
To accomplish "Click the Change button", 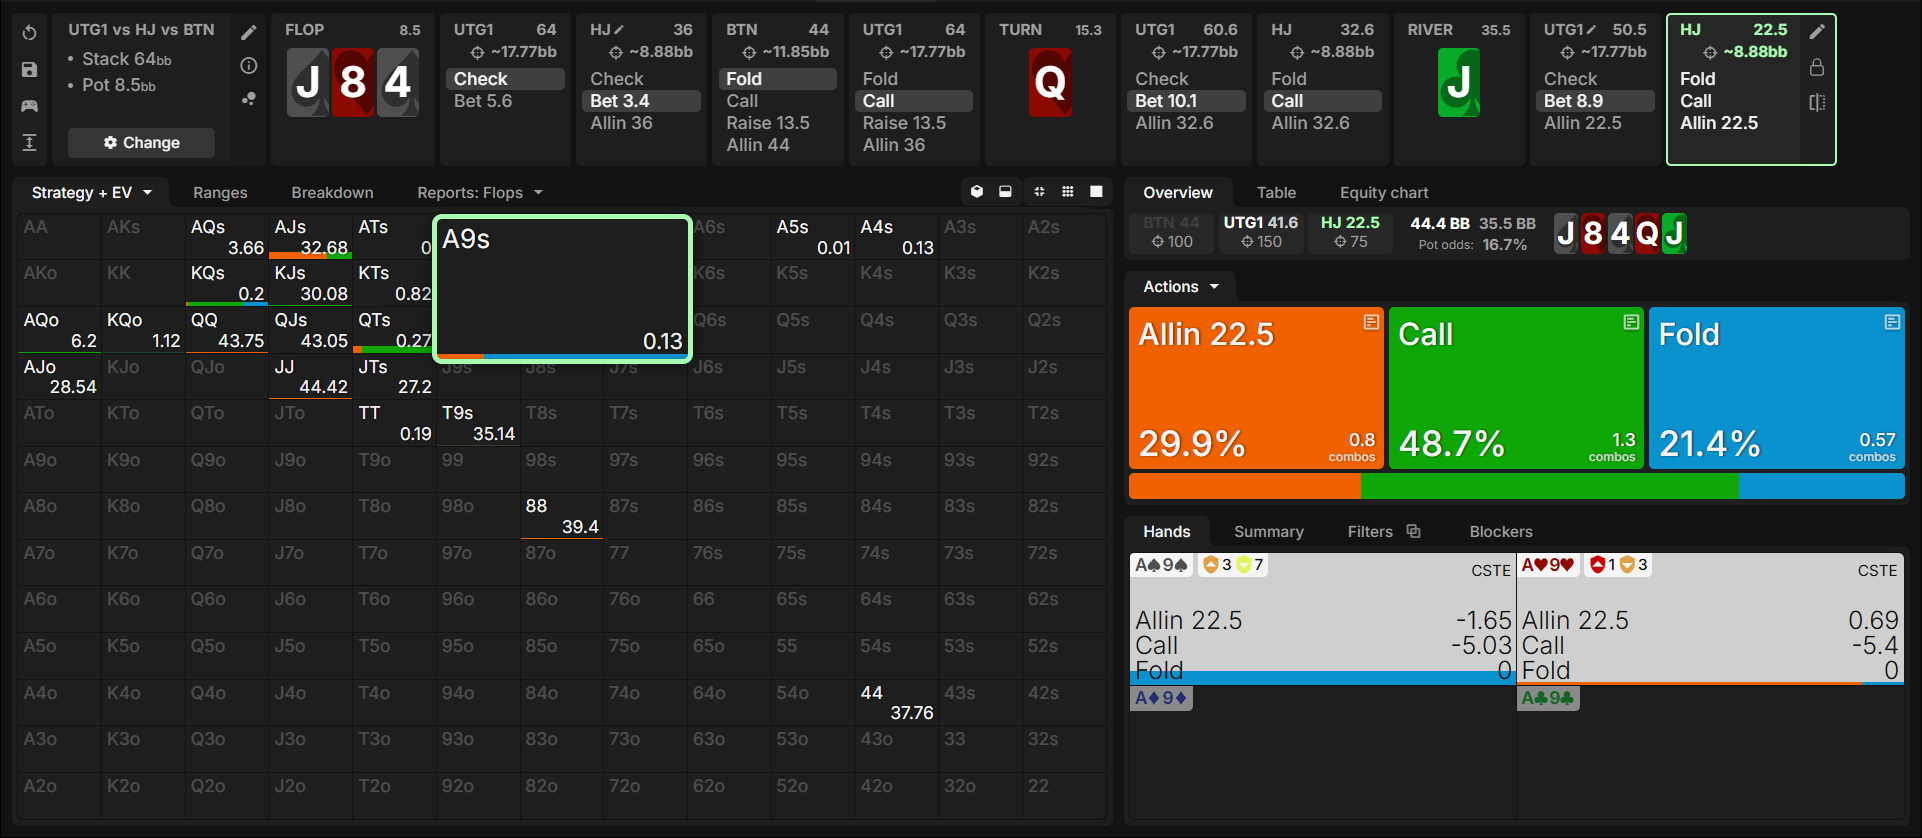I will [141, 143].
